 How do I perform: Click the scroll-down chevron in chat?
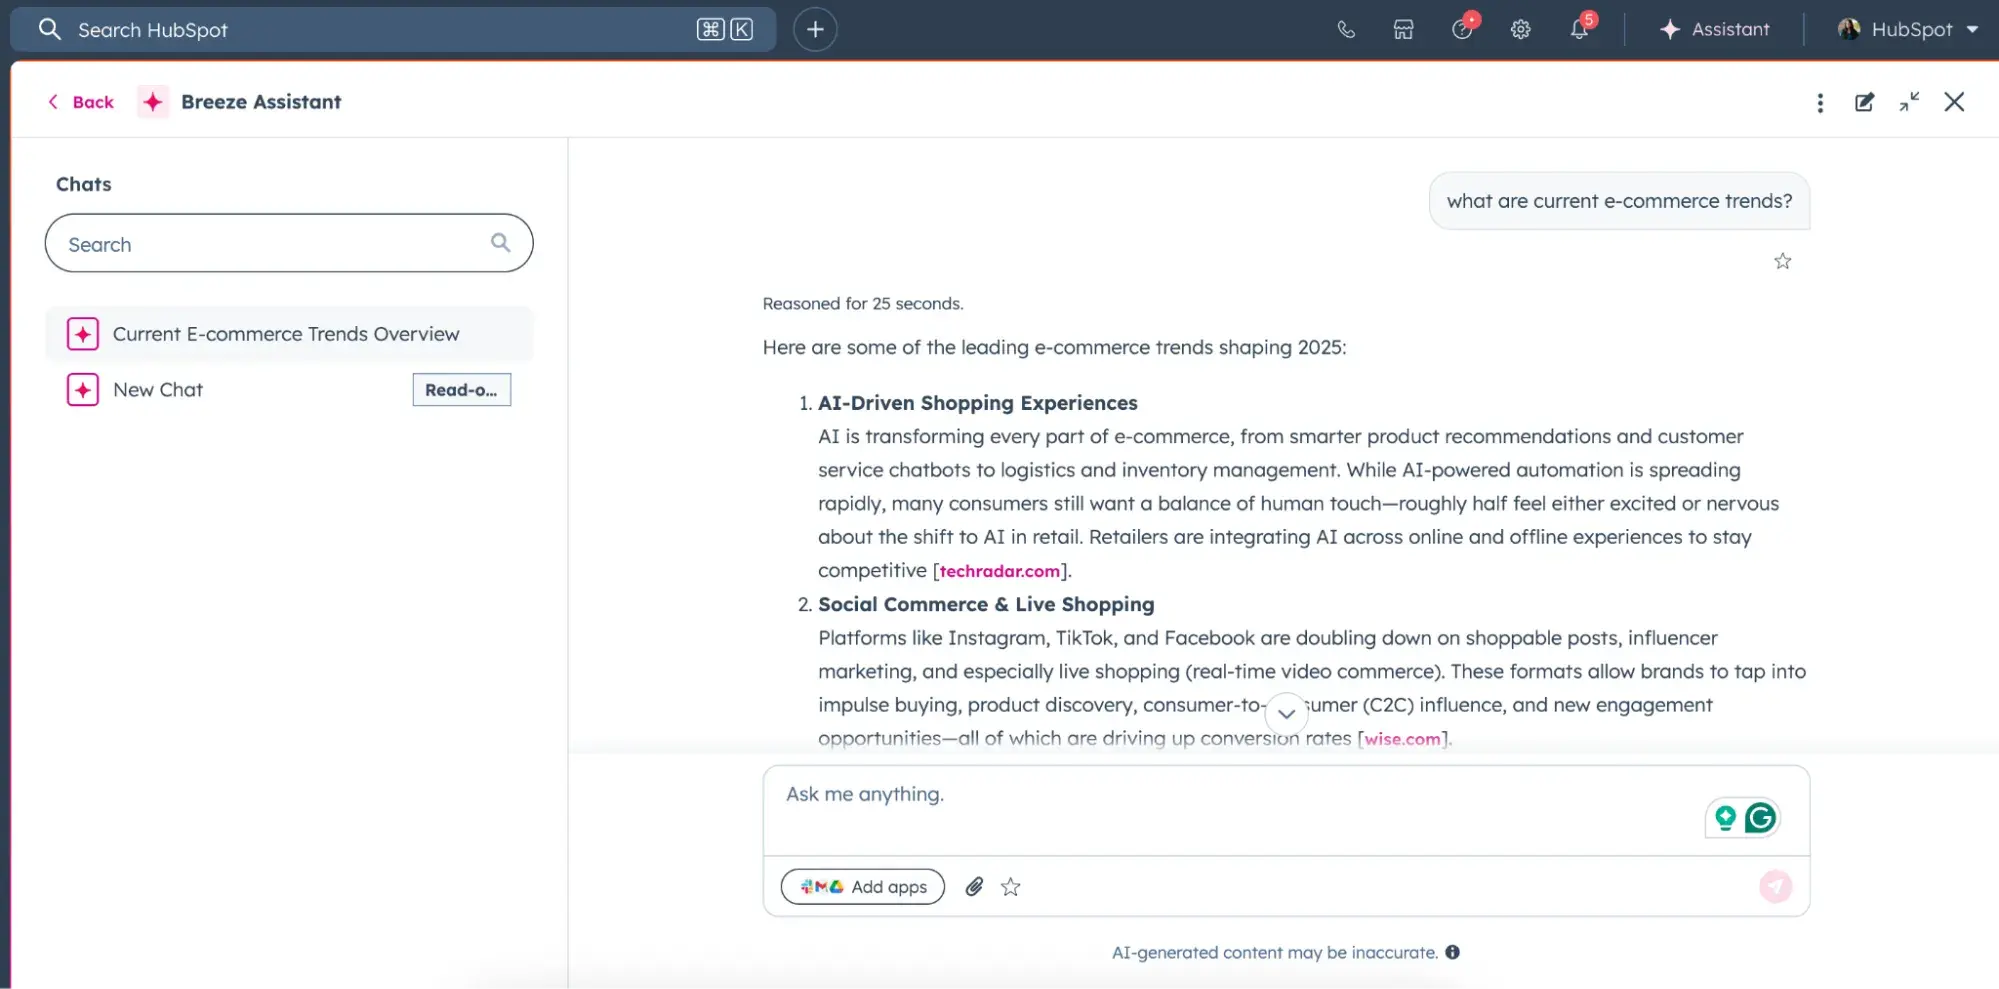(1286, 714)
